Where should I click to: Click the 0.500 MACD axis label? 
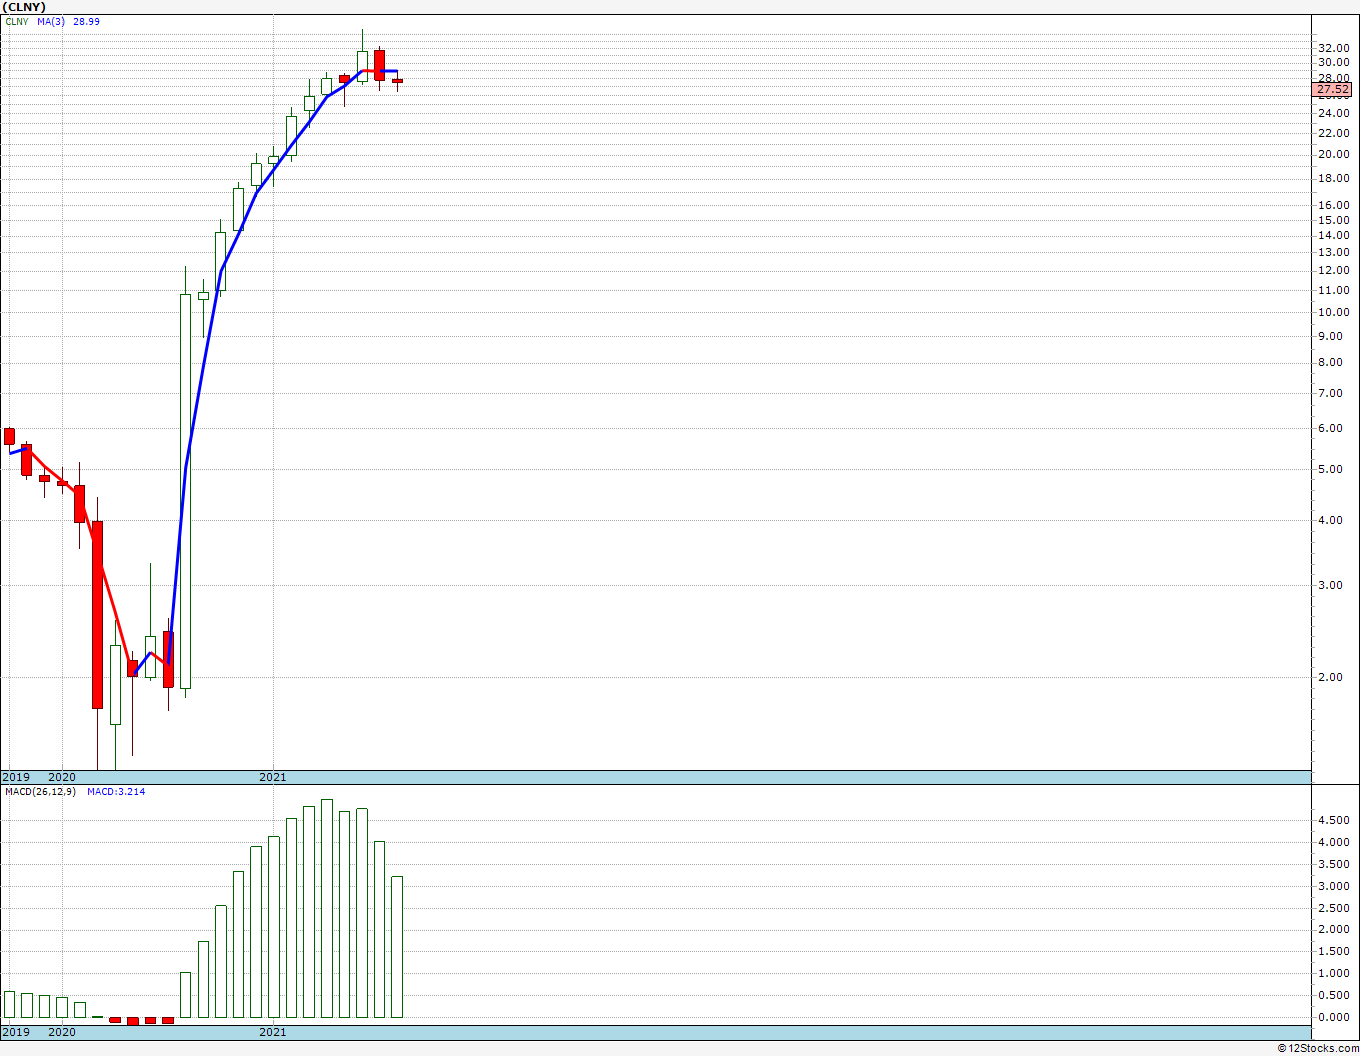[1334, 996]
